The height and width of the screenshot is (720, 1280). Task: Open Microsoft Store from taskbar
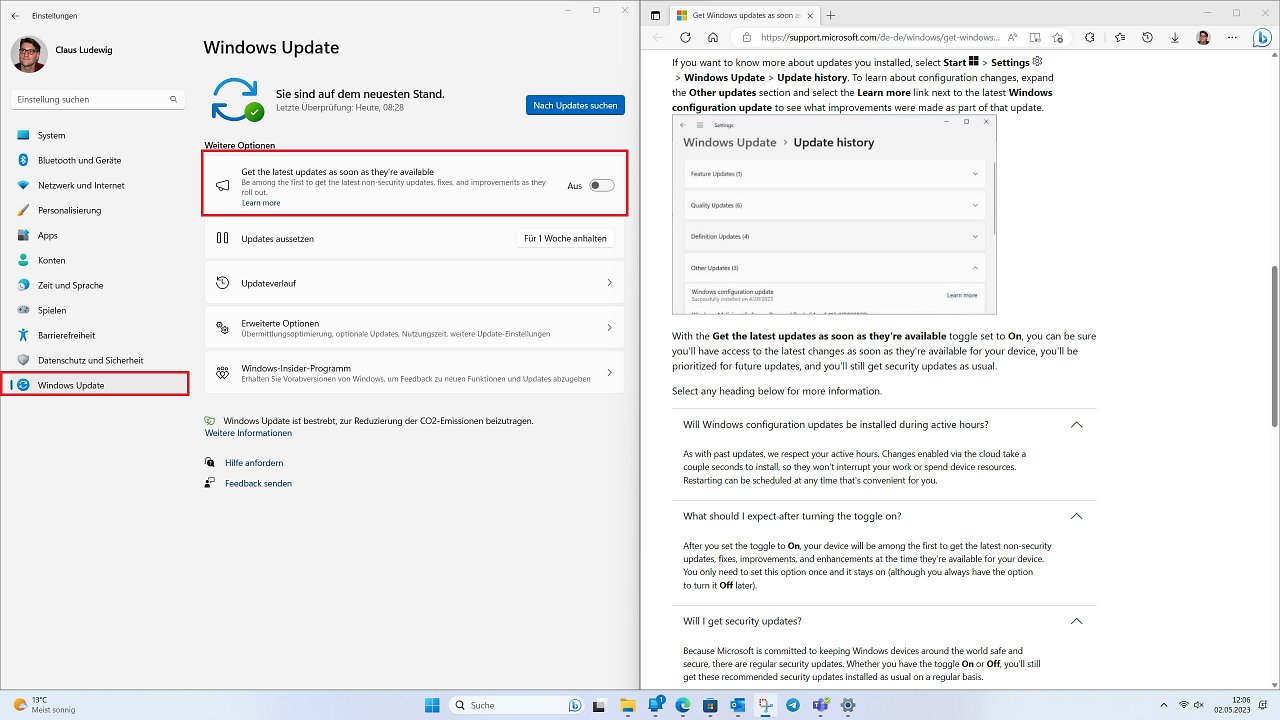(x=710, y=705)
